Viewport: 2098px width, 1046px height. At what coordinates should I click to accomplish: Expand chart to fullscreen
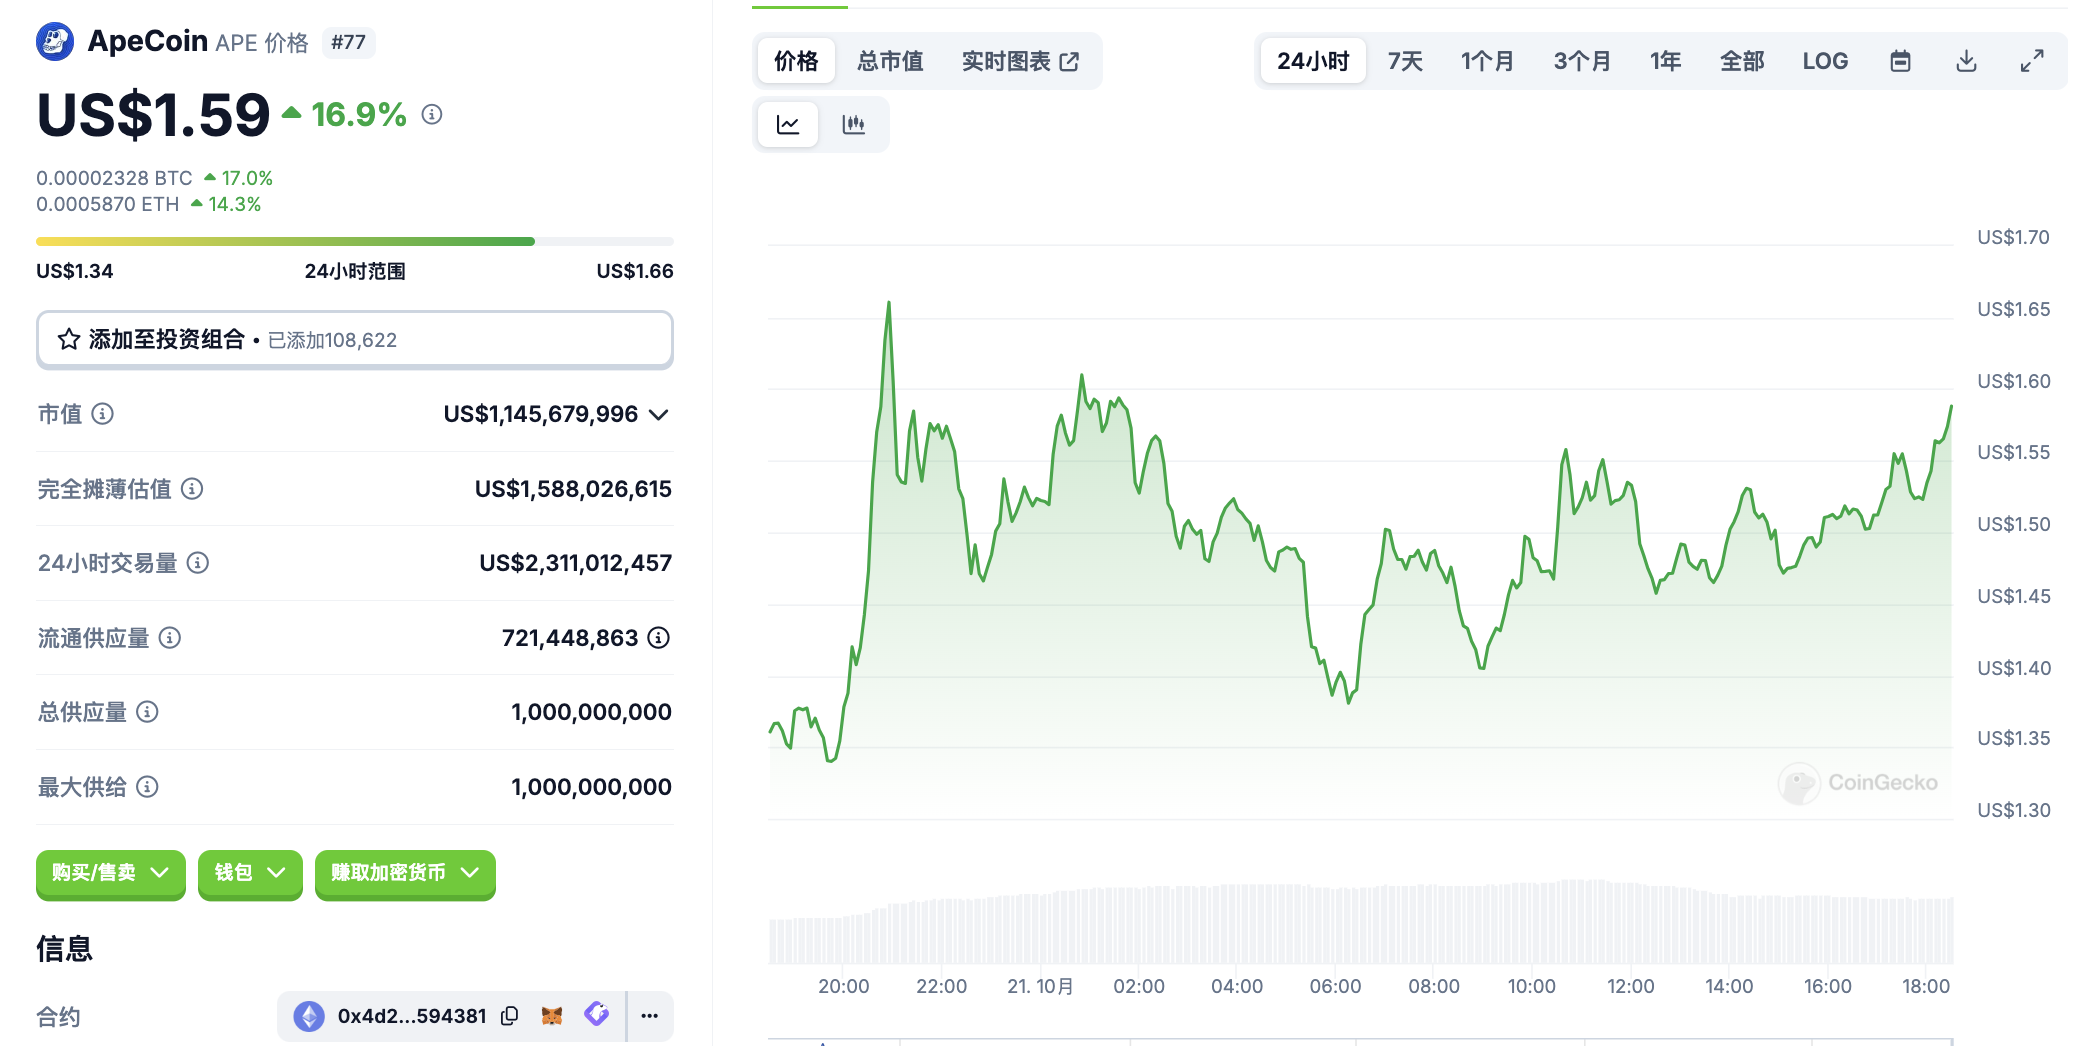click(x=2031, y=61)
